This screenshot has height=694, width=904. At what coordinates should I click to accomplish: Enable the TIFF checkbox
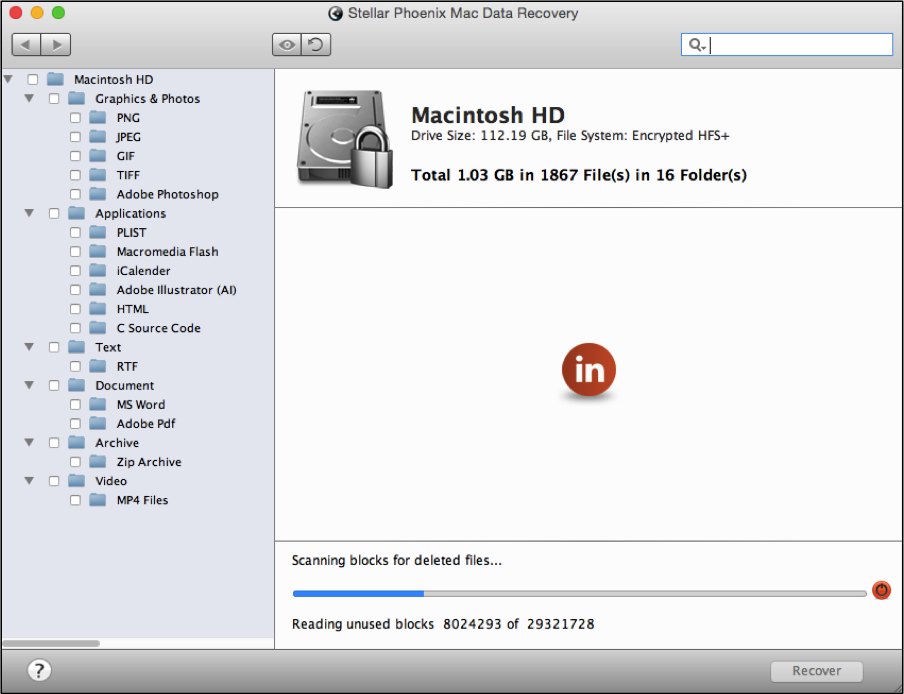76,175
